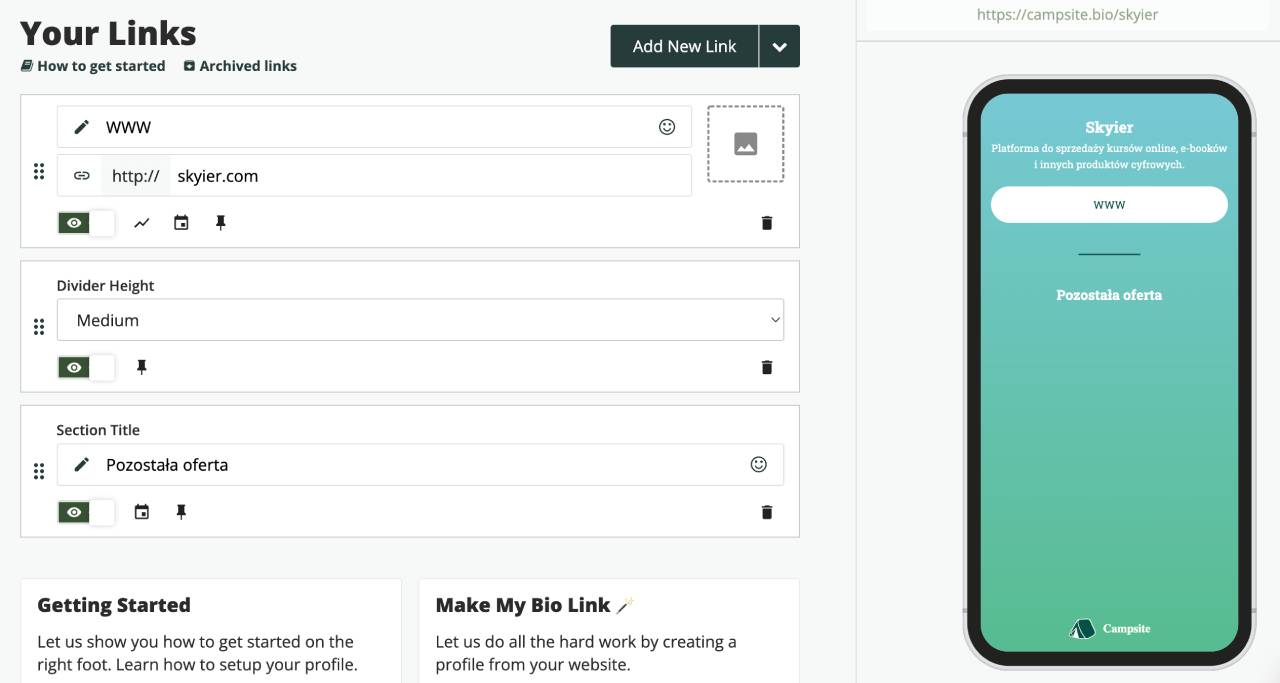This screenshot has height=683, width=1280.
Task: Open Archived links
Action: (240, 66)
